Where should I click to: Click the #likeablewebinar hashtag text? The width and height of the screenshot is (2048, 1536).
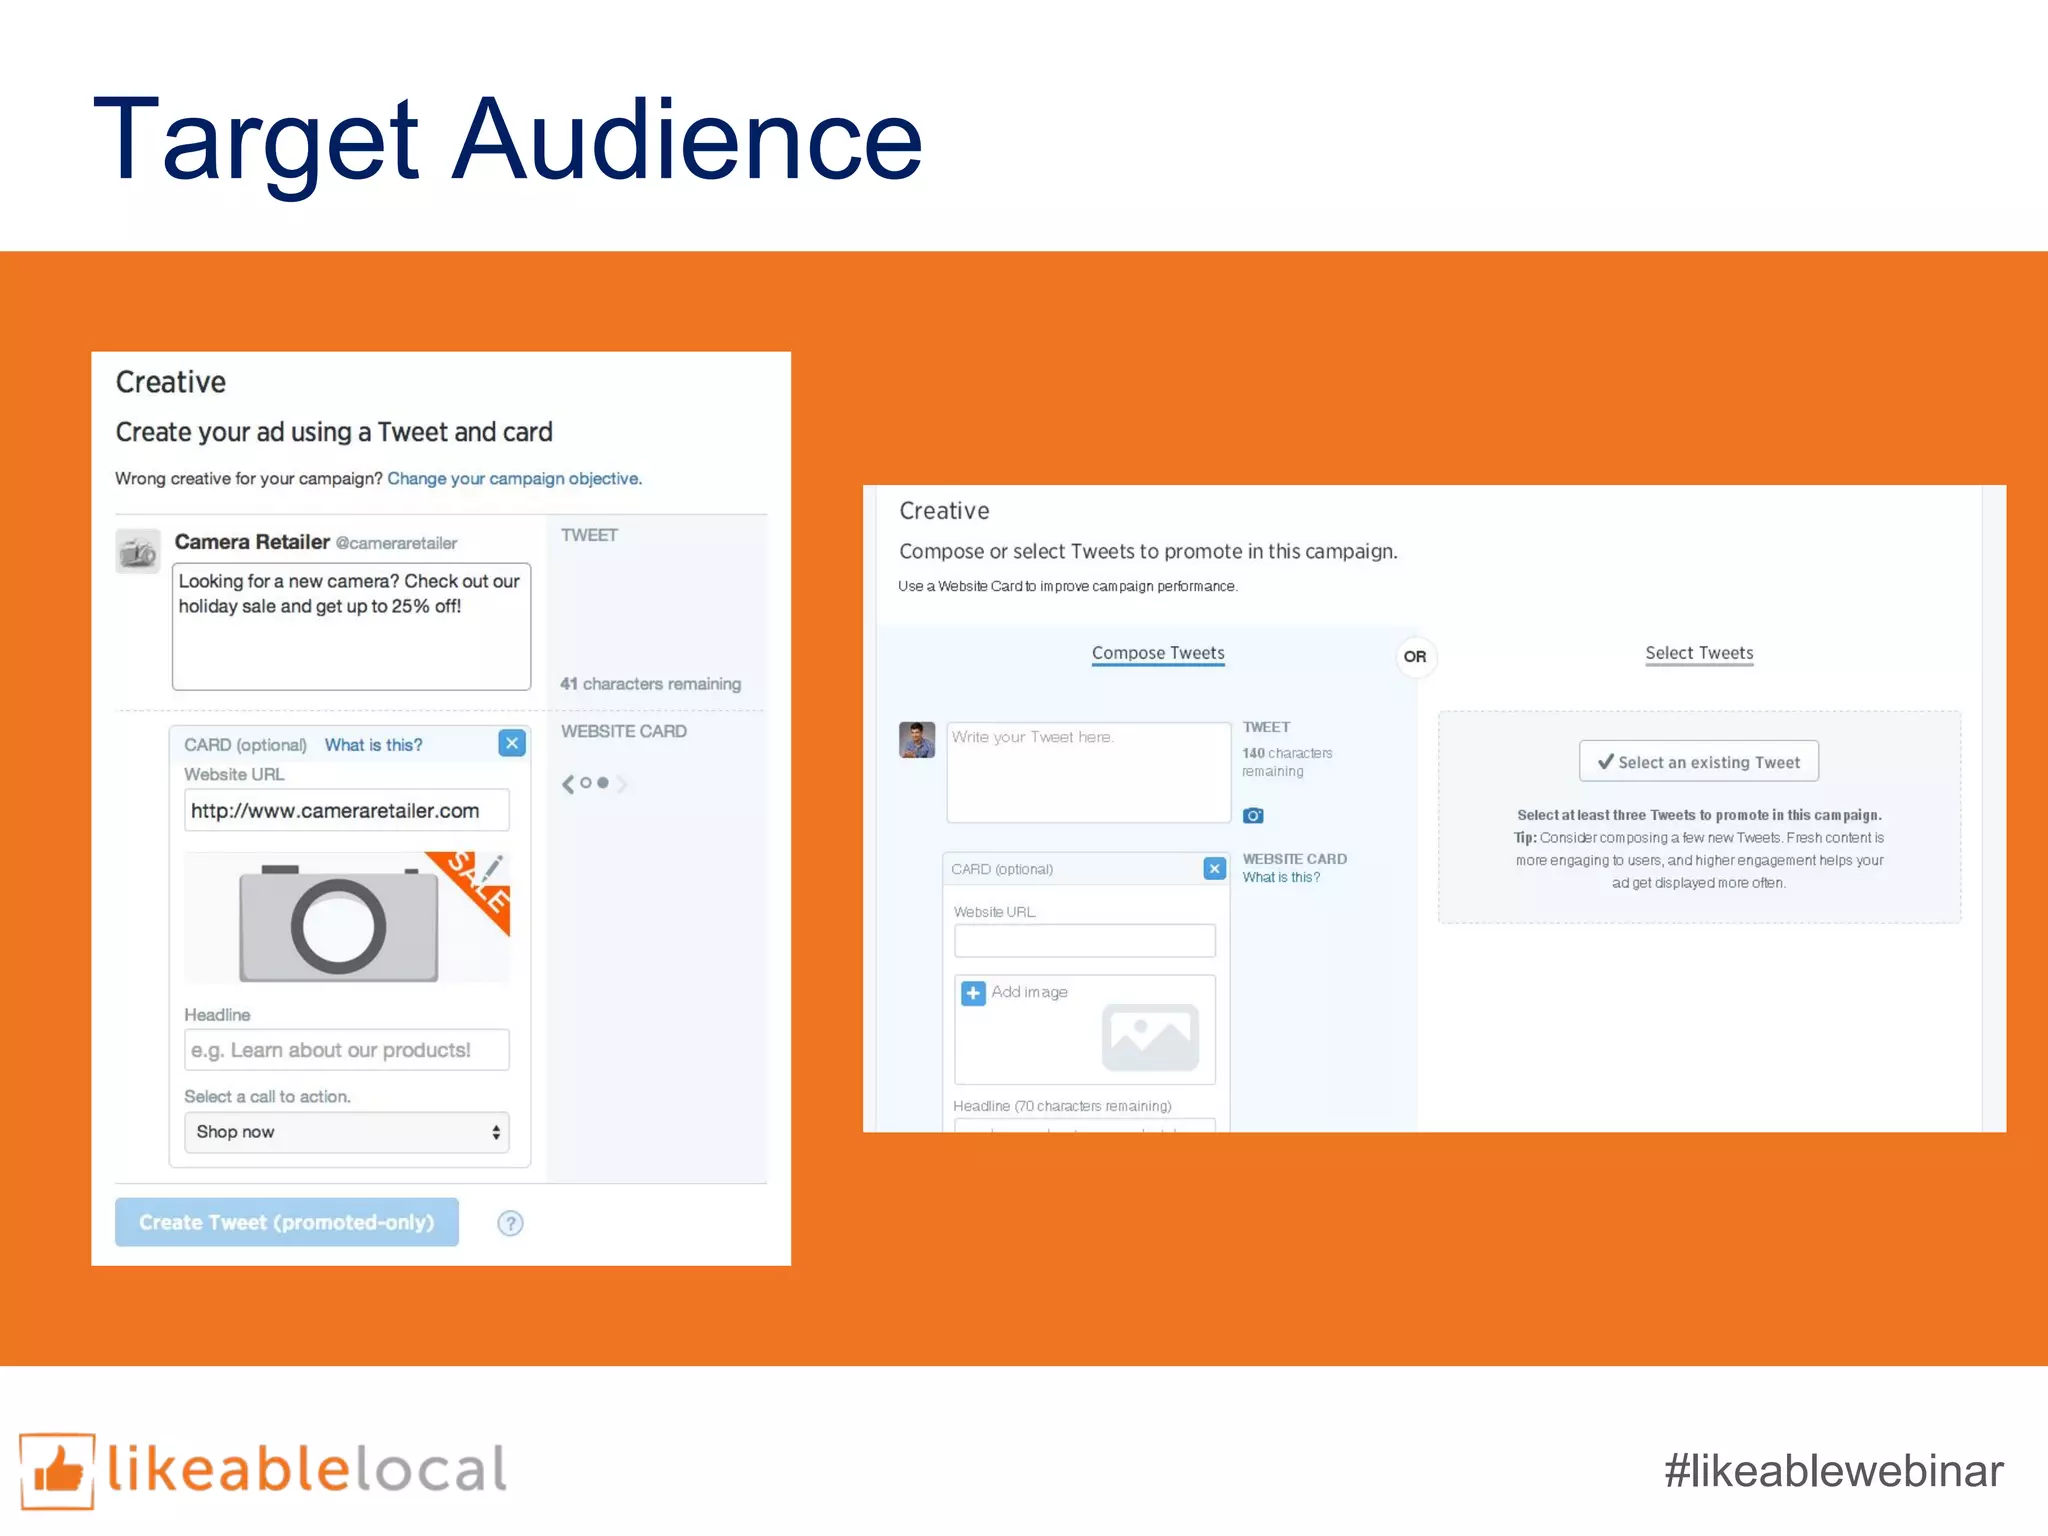[1834, 1471]
